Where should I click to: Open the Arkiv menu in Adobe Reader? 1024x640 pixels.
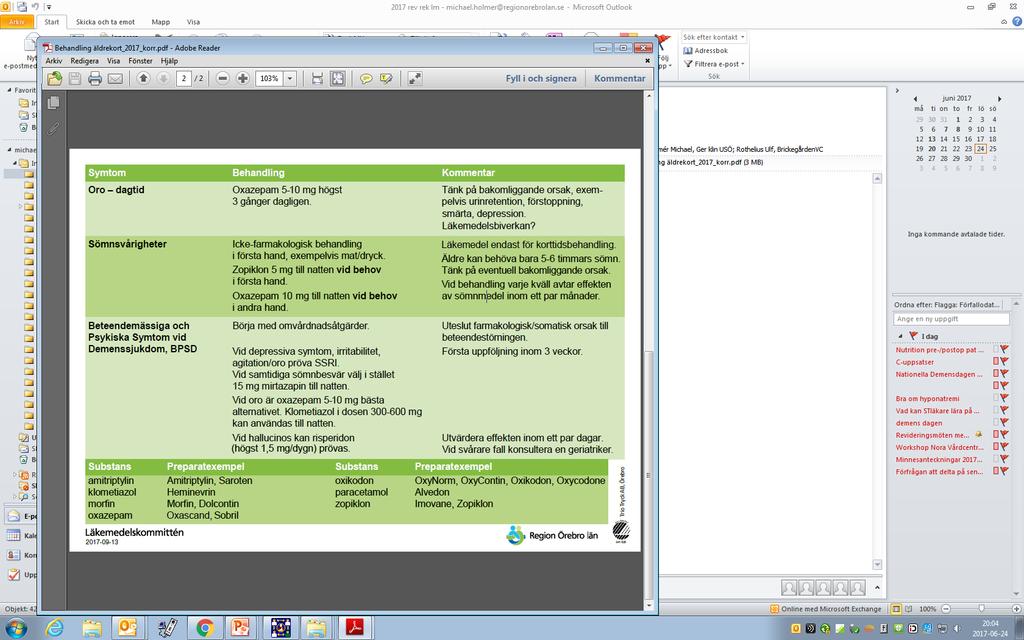pyautogui.click(x=54, y=61)
